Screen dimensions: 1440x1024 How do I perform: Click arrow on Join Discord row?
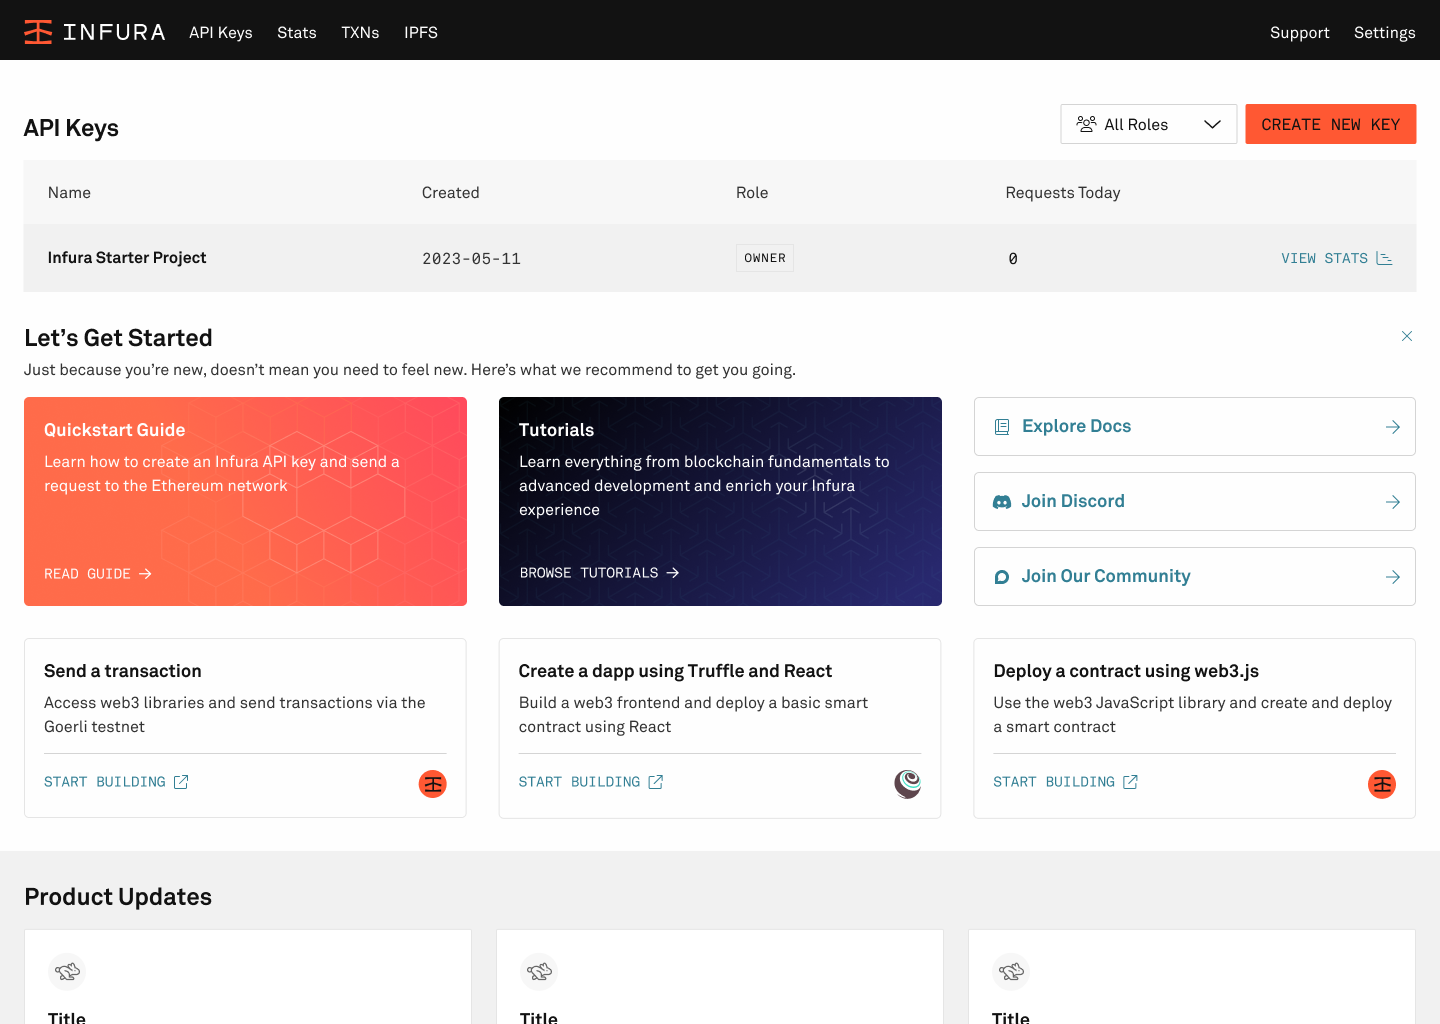(x=1393, y=502)
